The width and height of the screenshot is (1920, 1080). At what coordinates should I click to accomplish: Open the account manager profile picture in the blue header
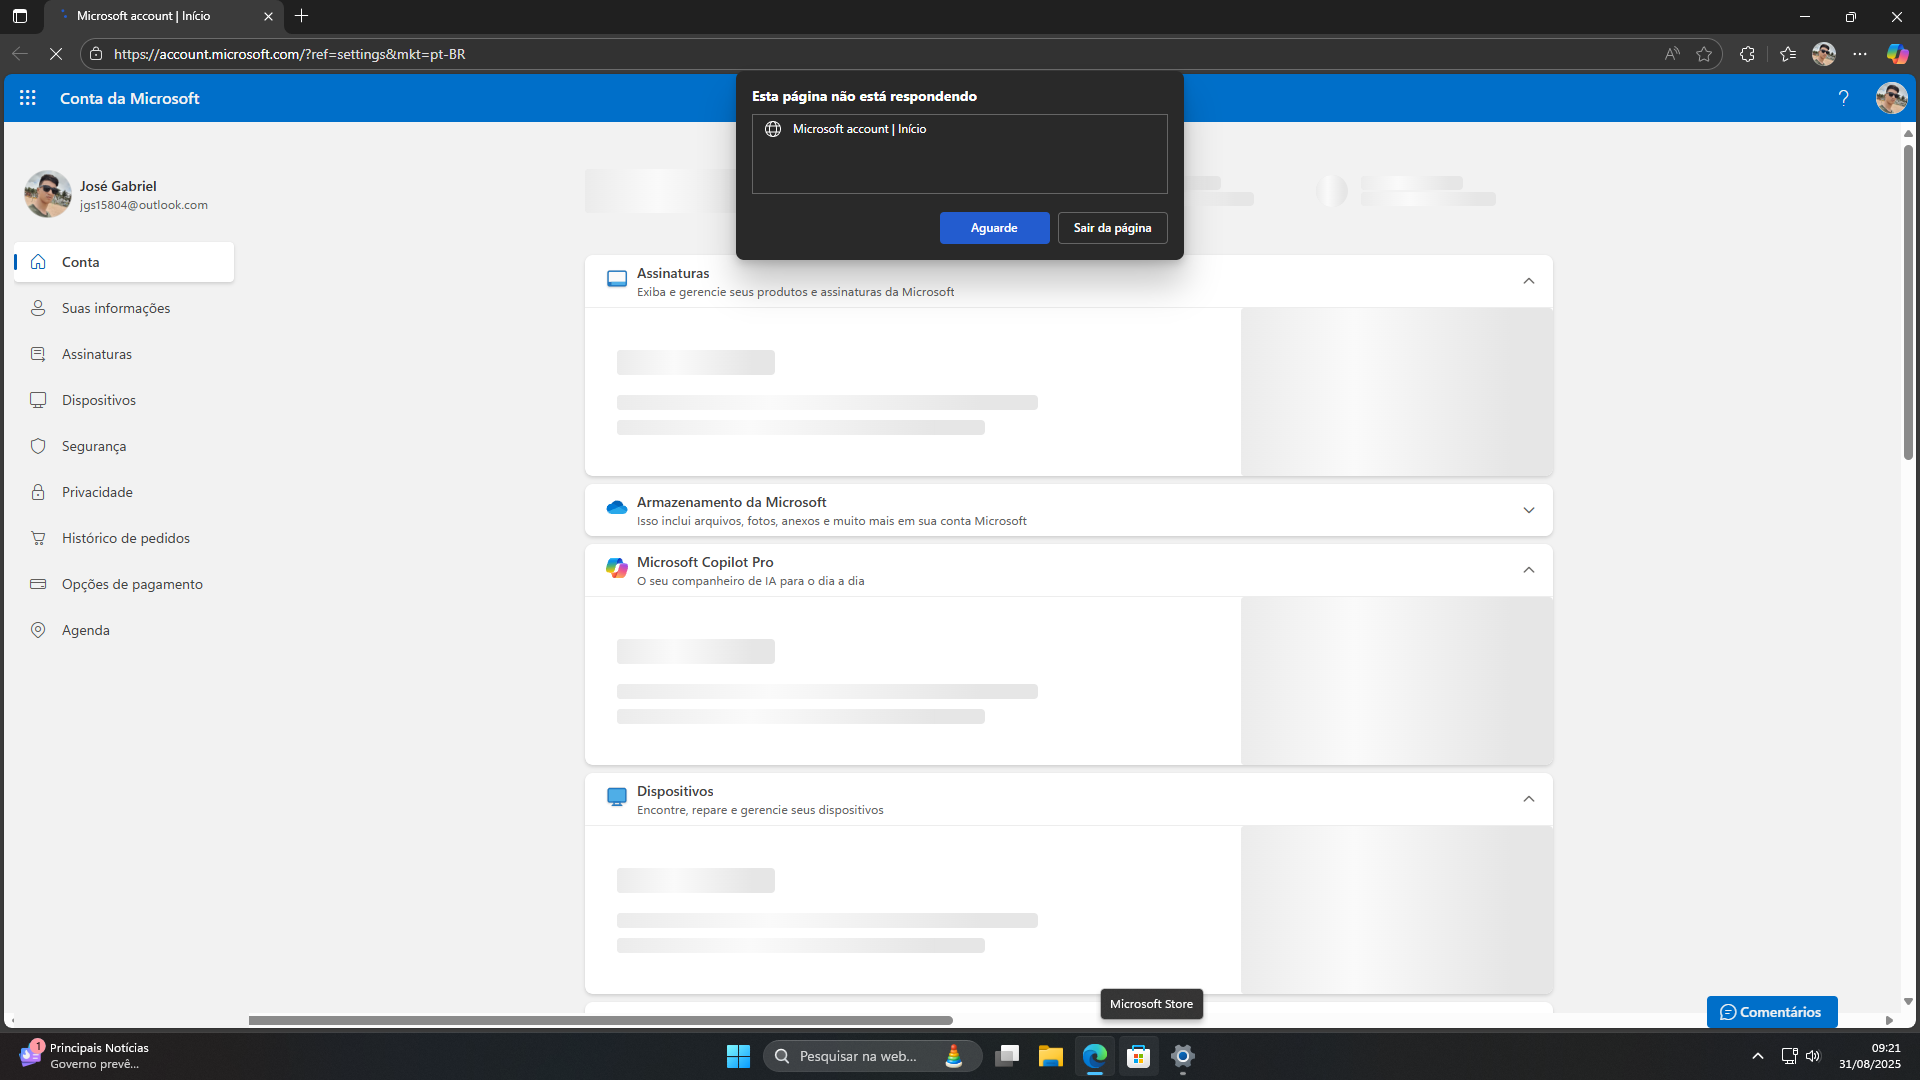pos(1891,98)
